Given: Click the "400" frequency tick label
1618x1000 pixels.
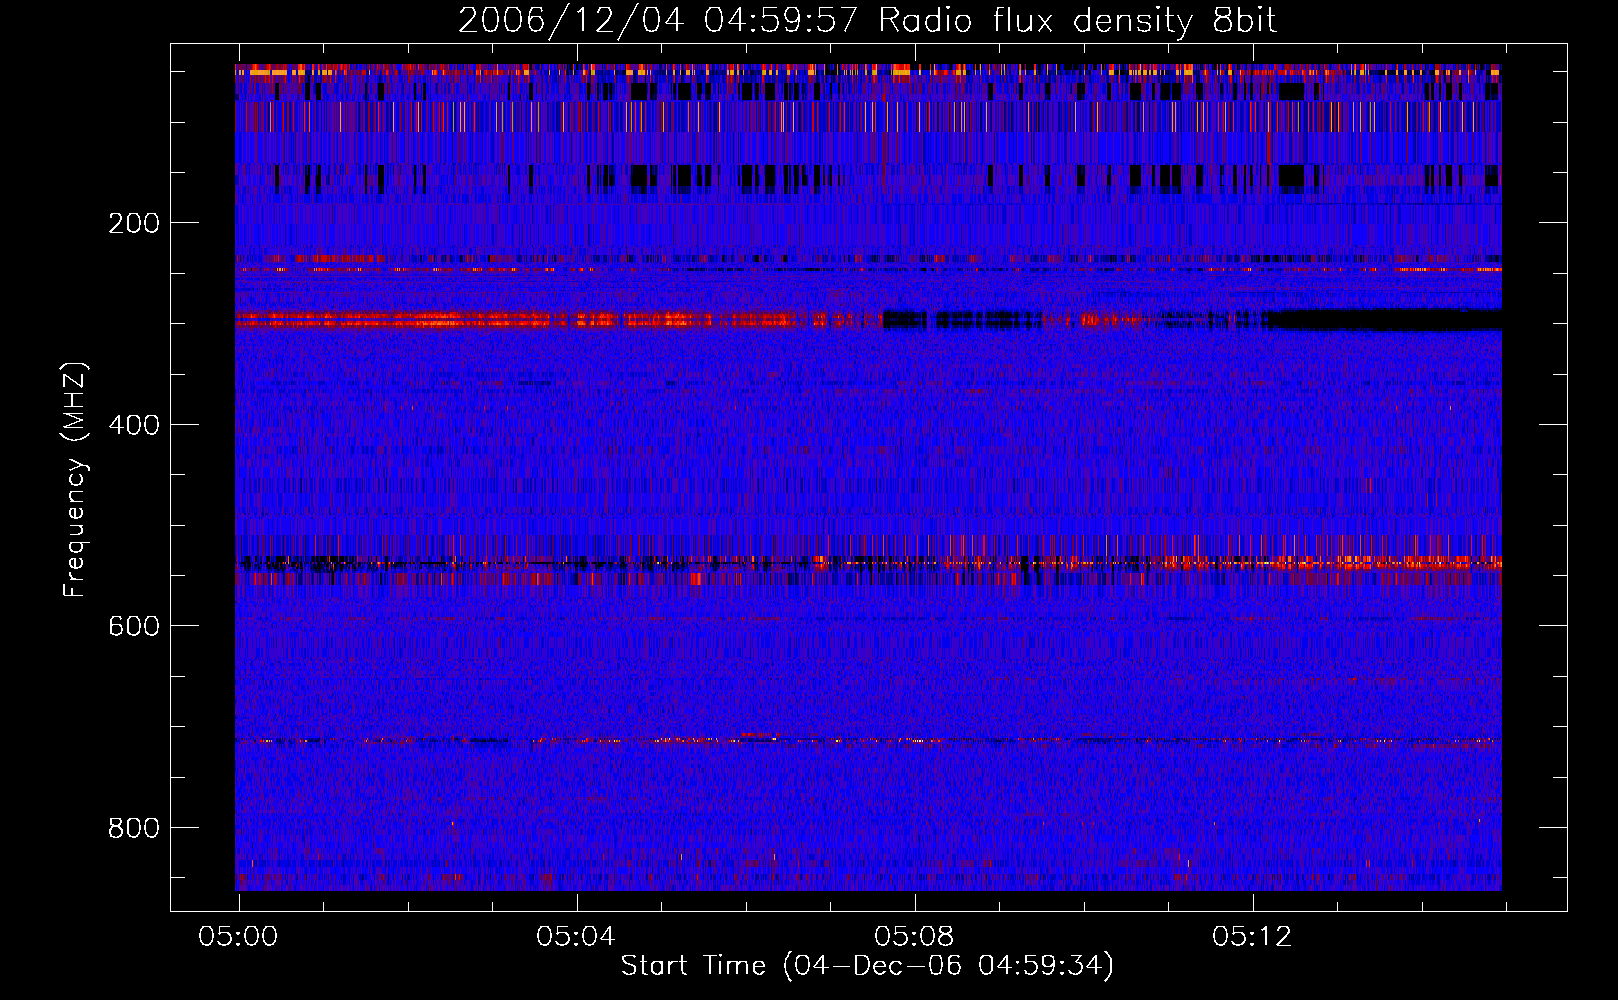Looking at the screenshot, I should pyautogui.click(x=134, y=425).
